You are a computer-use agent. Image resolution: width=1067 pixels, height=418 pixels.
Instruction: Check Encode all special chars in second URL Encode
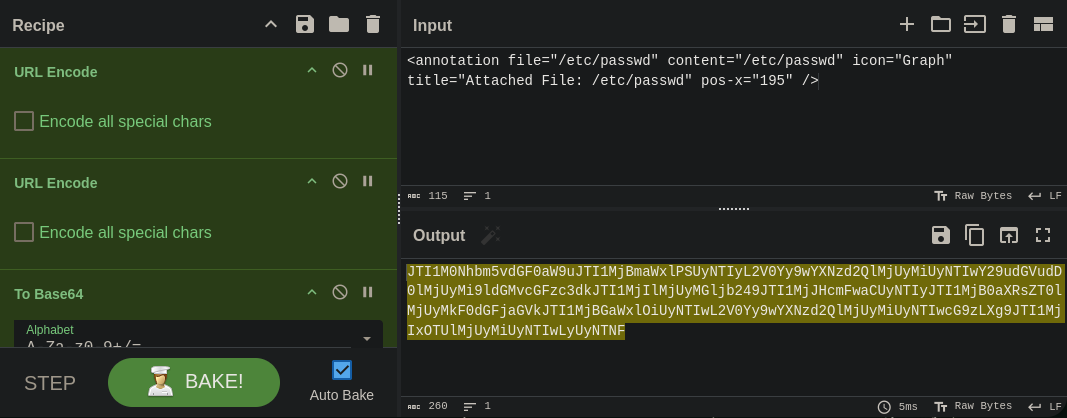pyautogui.click(x=24, y=233)
